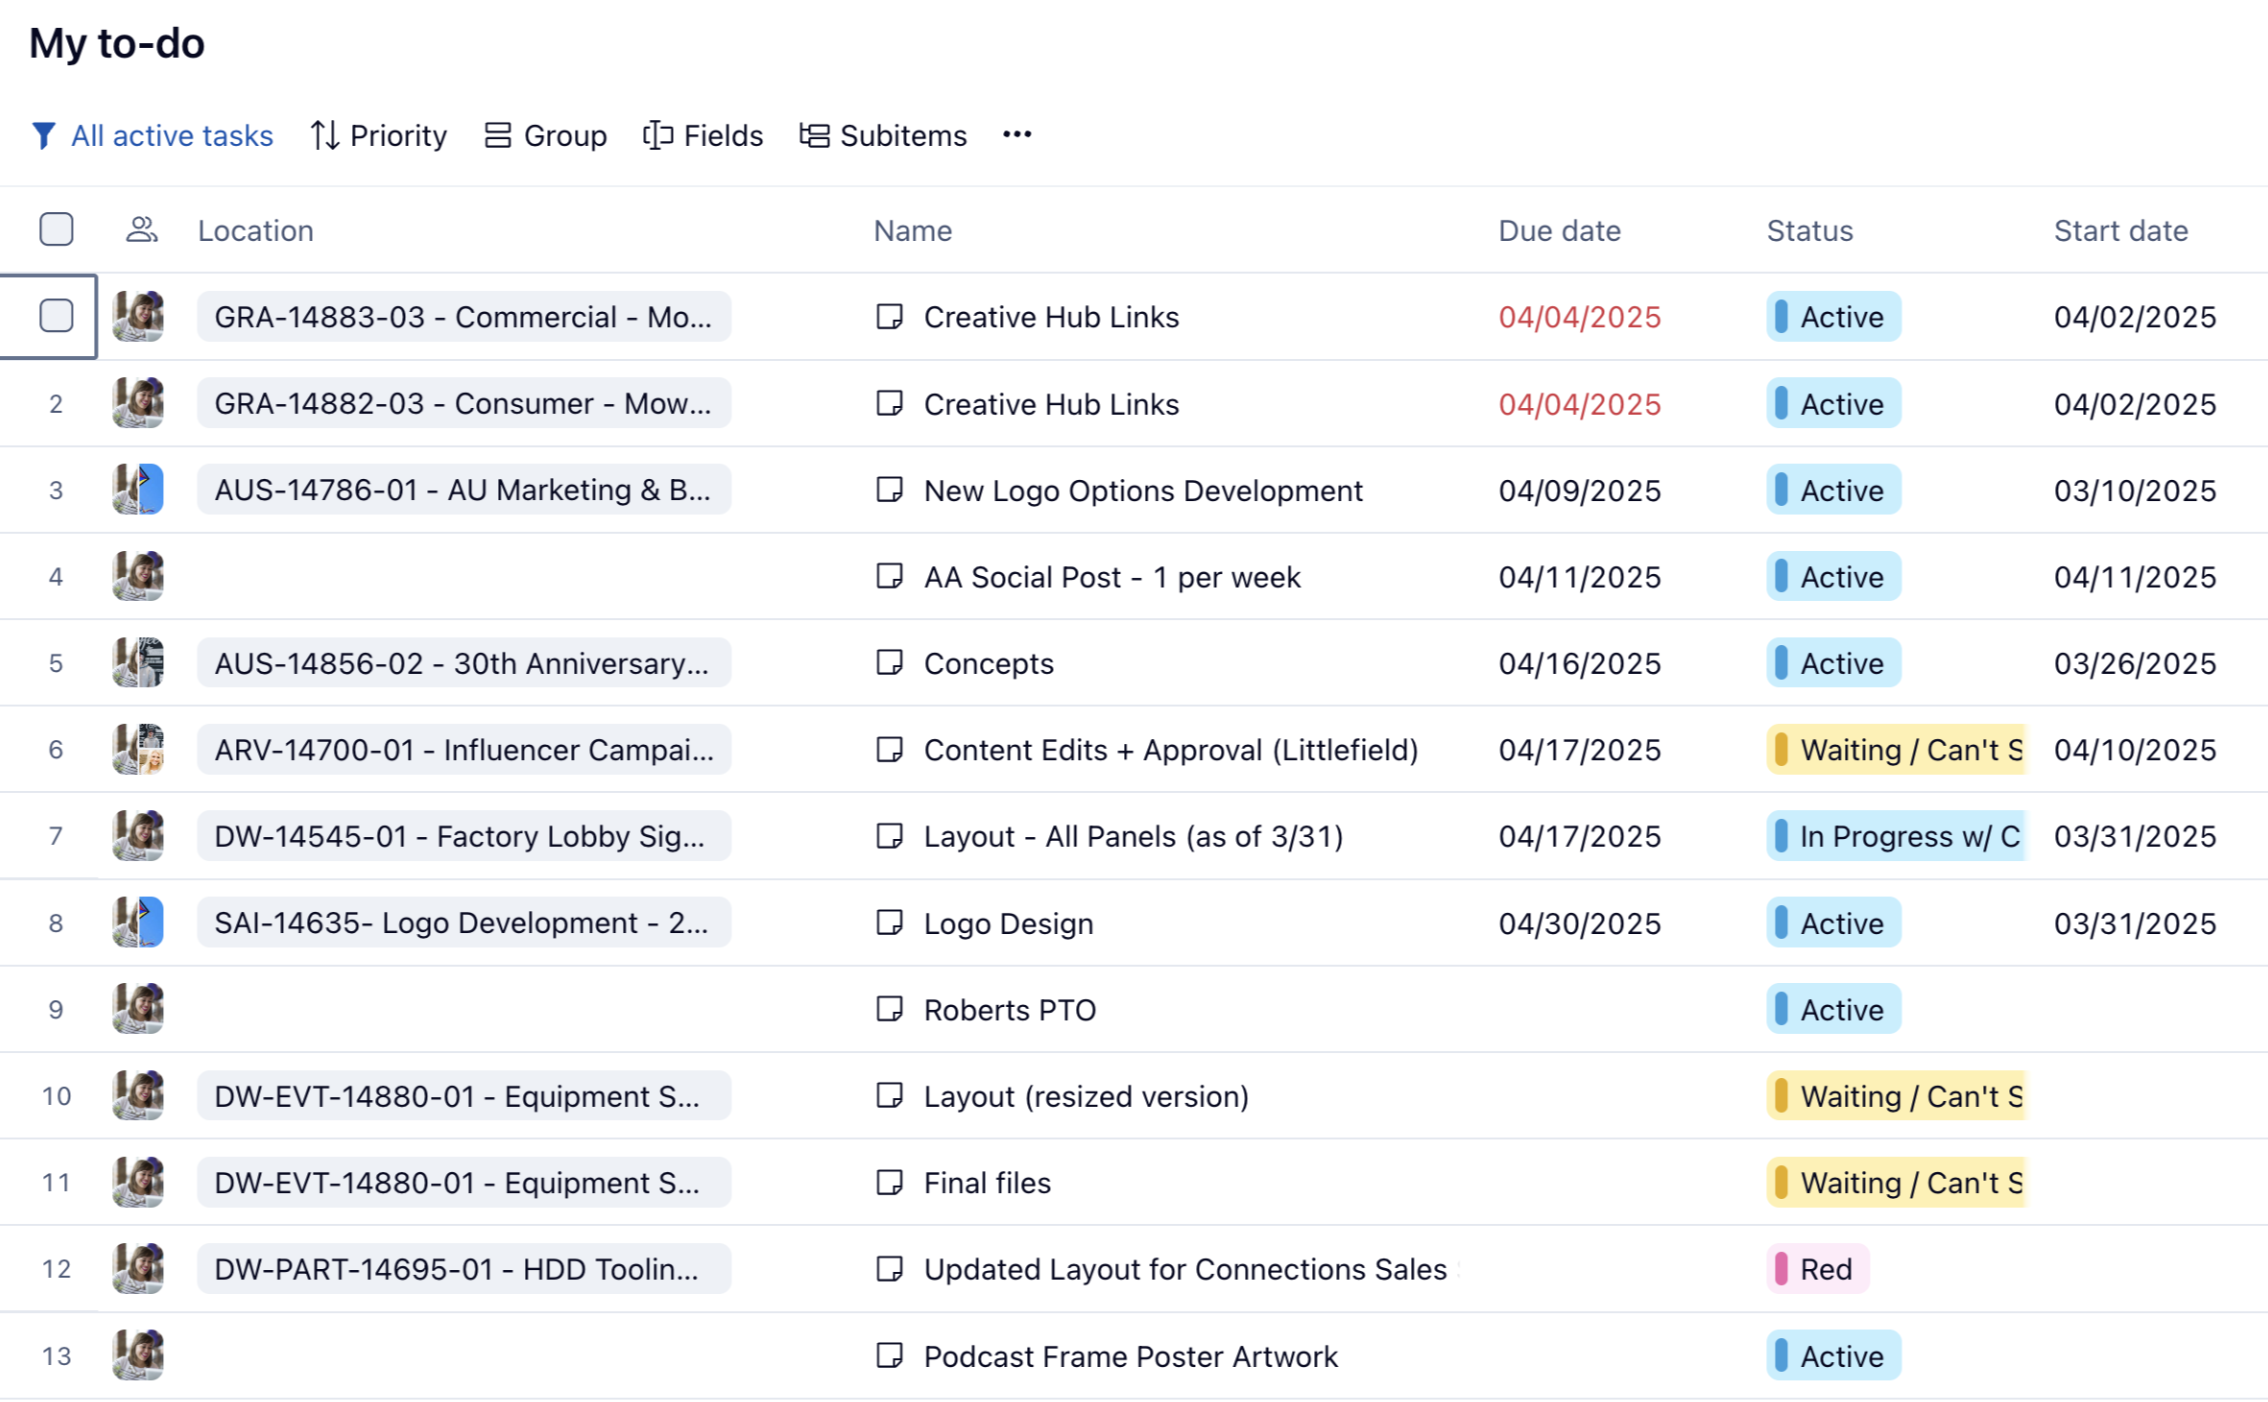Open the Fields column picker
The width and height of the screenshot is (2268, 1402).
(702, 135)
